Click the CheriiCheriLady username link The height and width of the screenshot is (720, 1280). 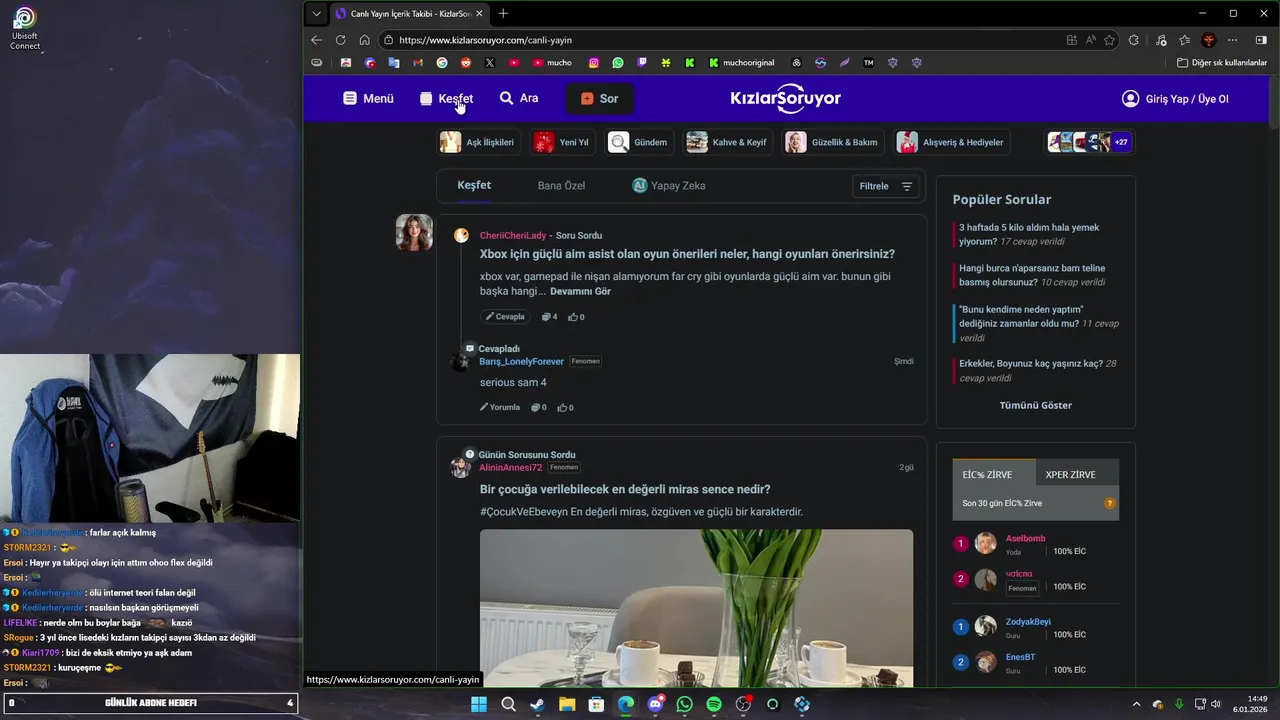(513, 235)
